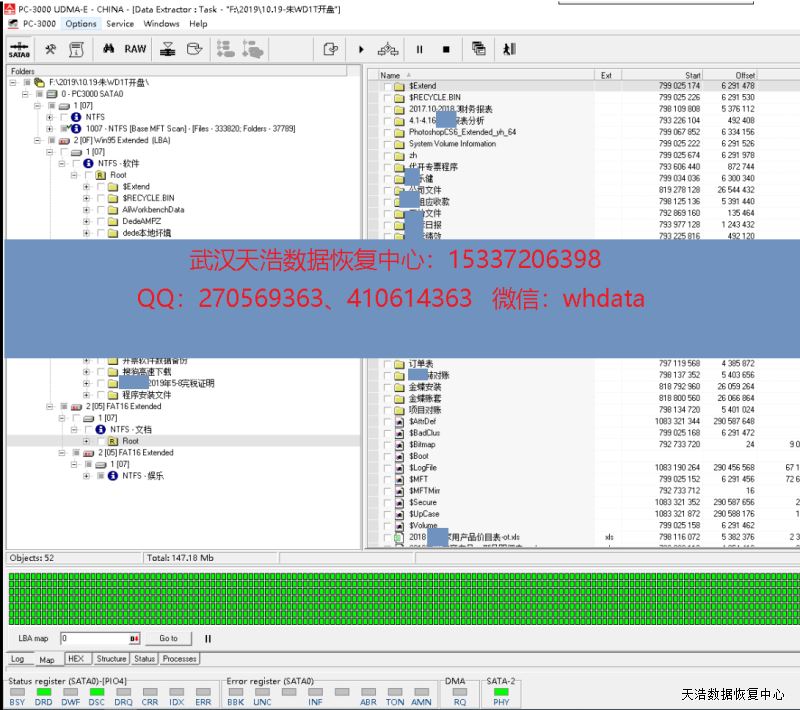Image resolution: width=800 pixels, height=710 pixels.
Task: Open the RAW recovery tool
Action: tap(135, 49)
